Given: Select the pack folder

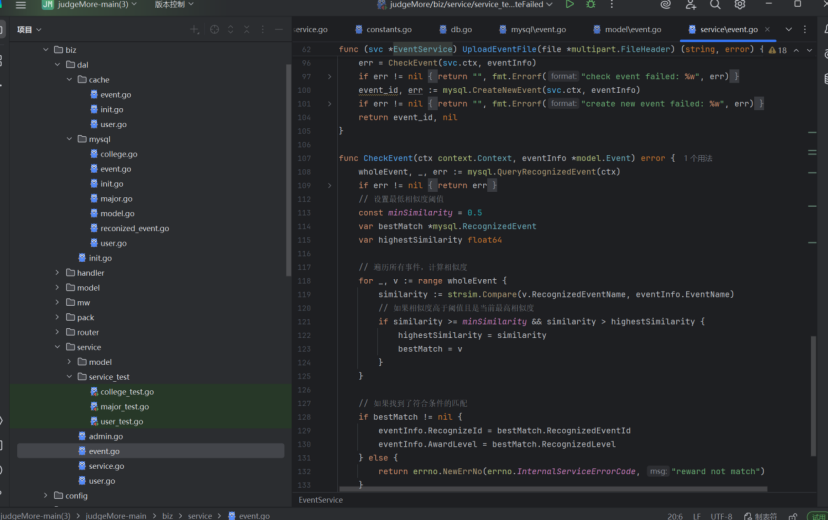Looking at the screenshot, I should (x=80, y=317).
